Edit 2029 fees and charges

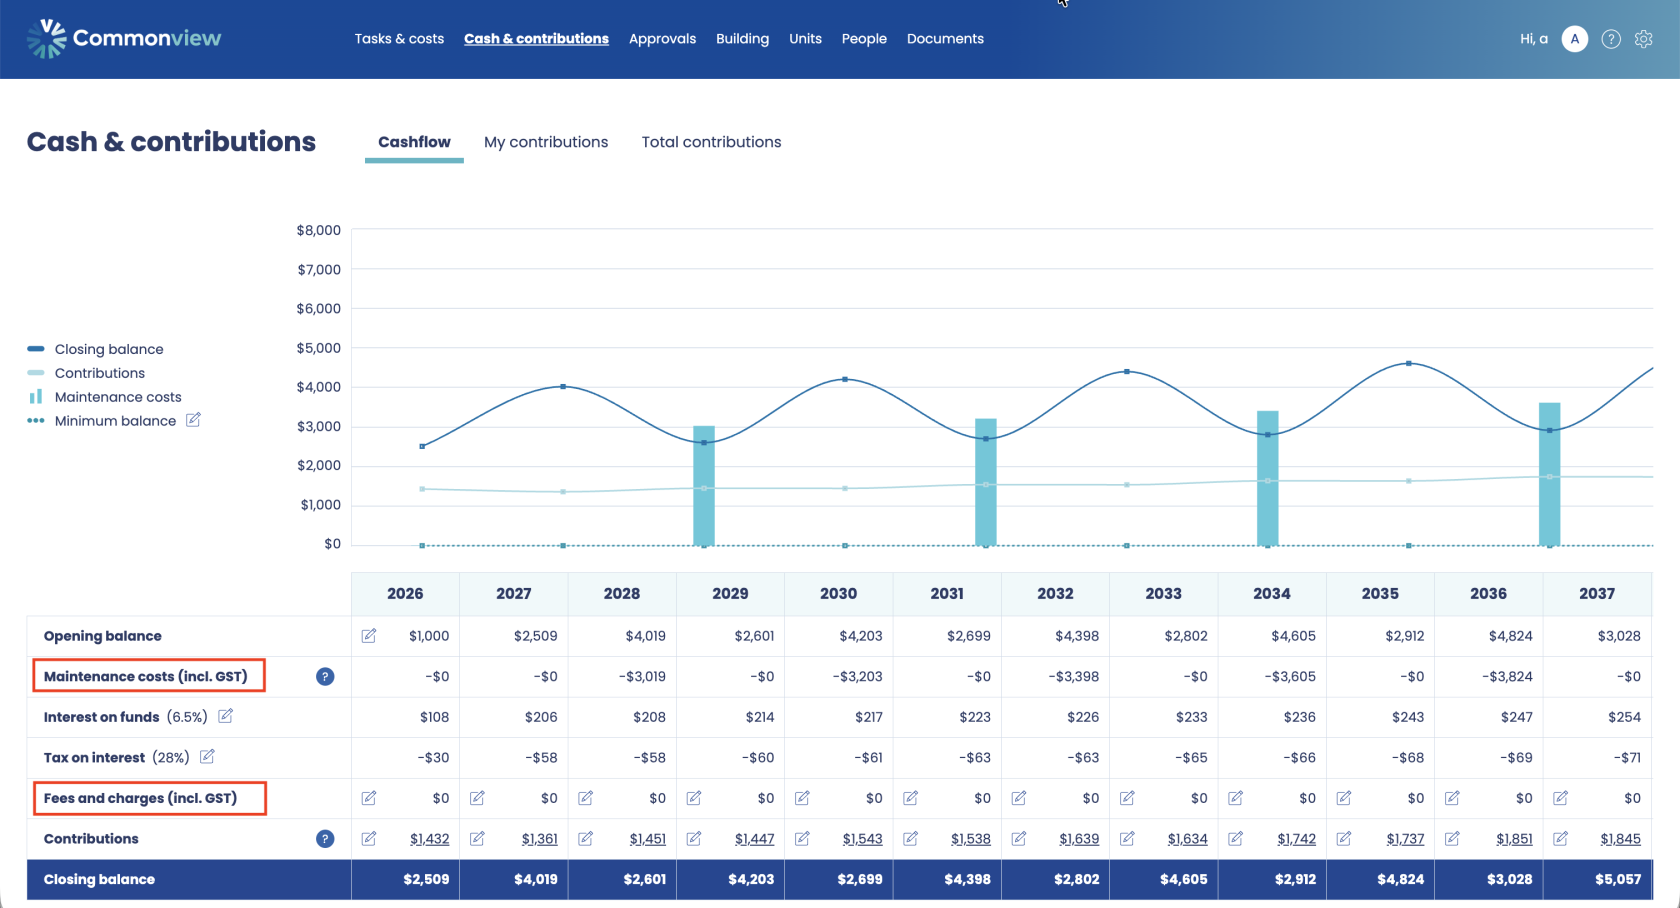[x=694, y=798]
